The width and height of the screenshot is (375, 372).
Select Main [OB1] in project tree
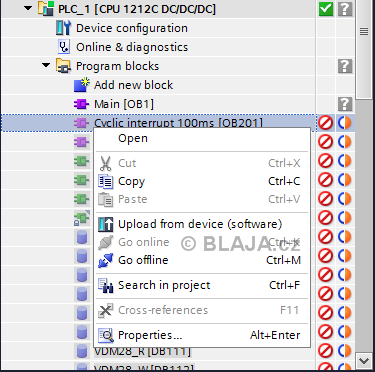(124, 104)
